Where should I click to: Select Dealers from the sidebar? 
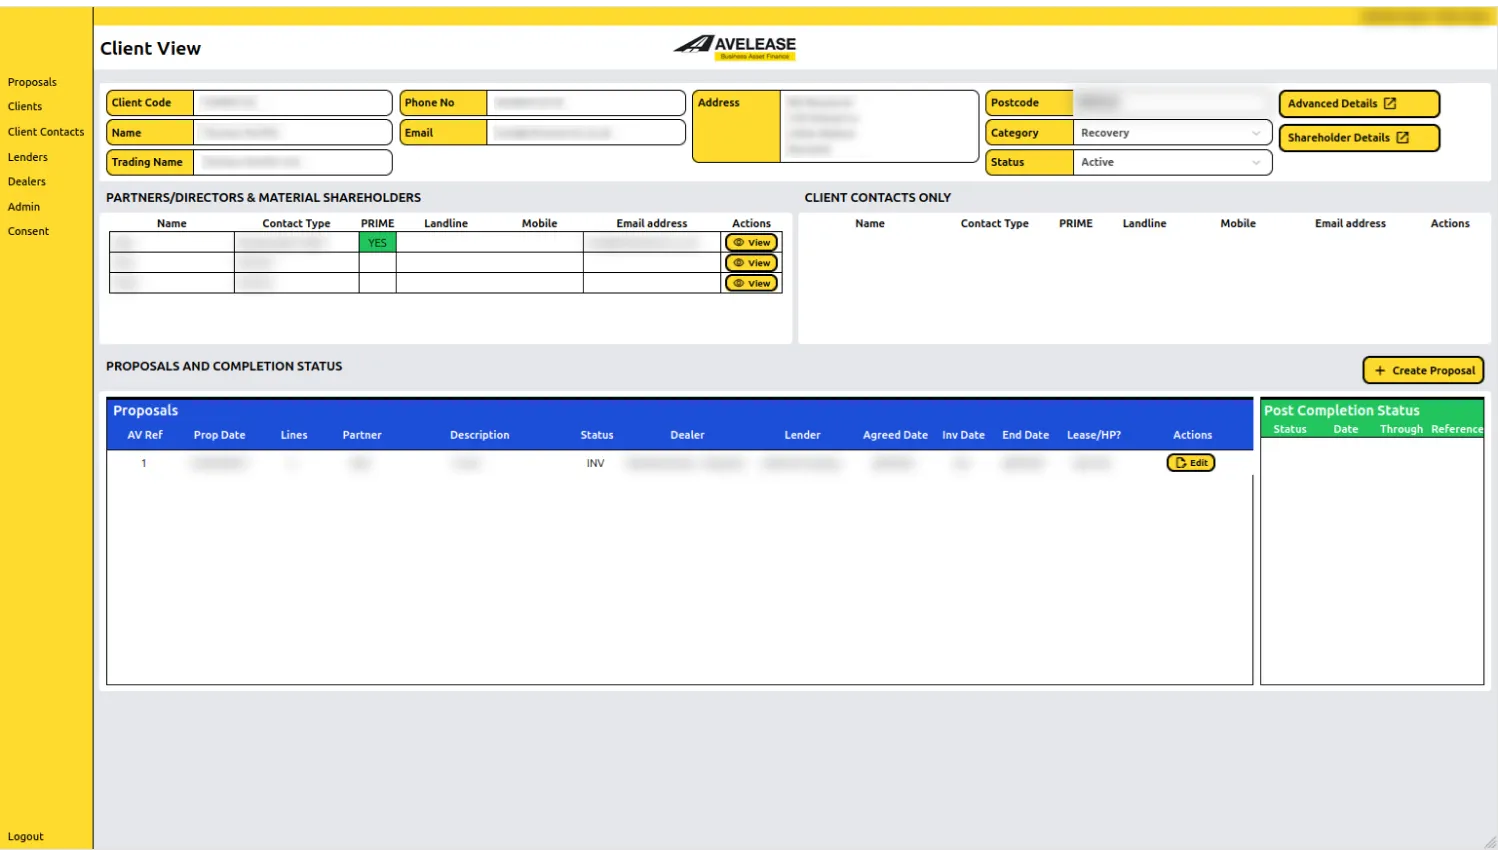(27, 182)
